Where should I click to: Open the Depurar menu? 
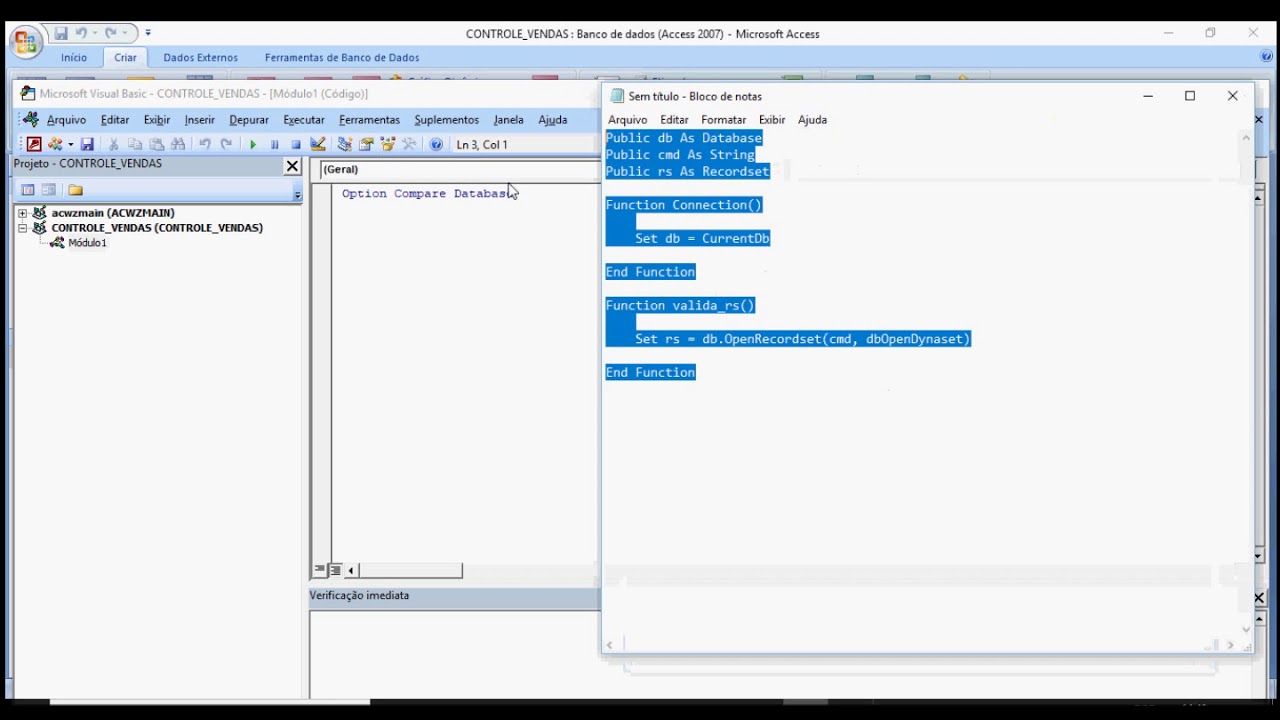coord(249,120)
